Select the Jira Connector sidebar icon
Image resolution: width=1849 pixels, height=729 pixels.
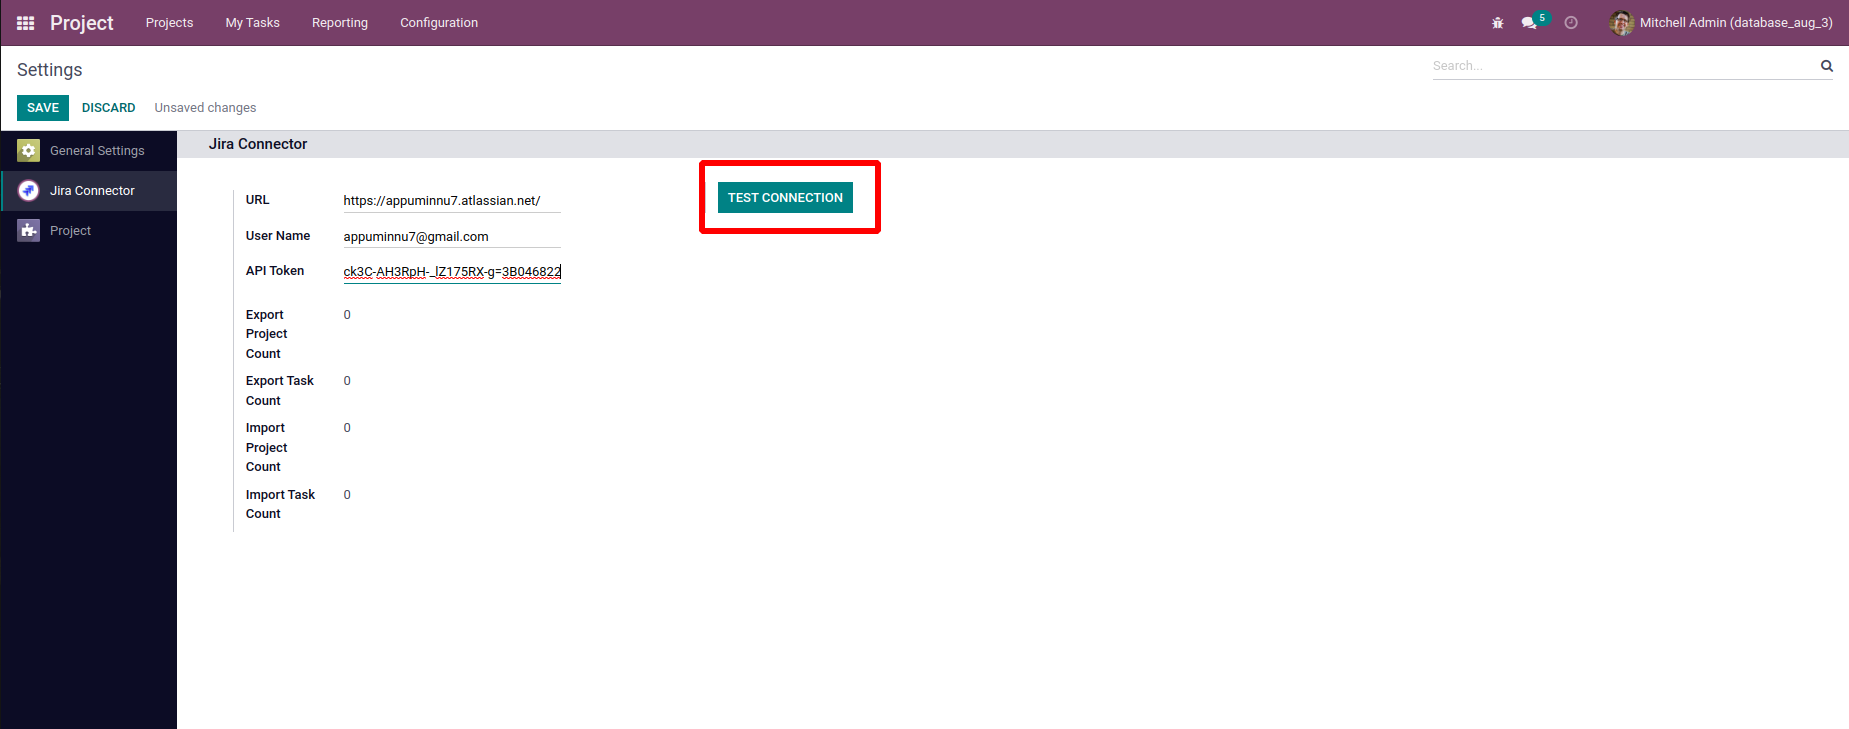click(x=29, y=191)
